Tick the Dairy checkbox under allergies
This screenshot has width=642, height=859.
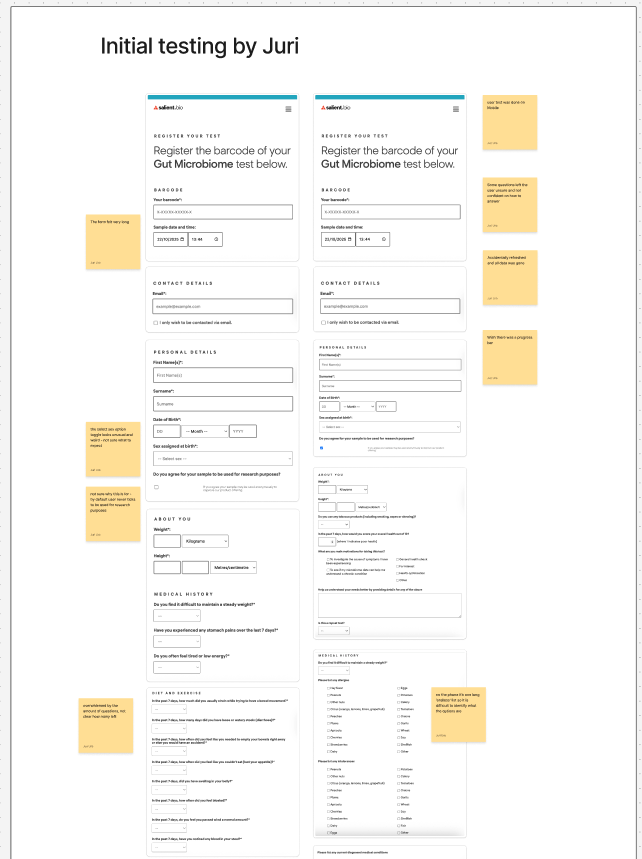pyautogui.click(x=329, y=752)
